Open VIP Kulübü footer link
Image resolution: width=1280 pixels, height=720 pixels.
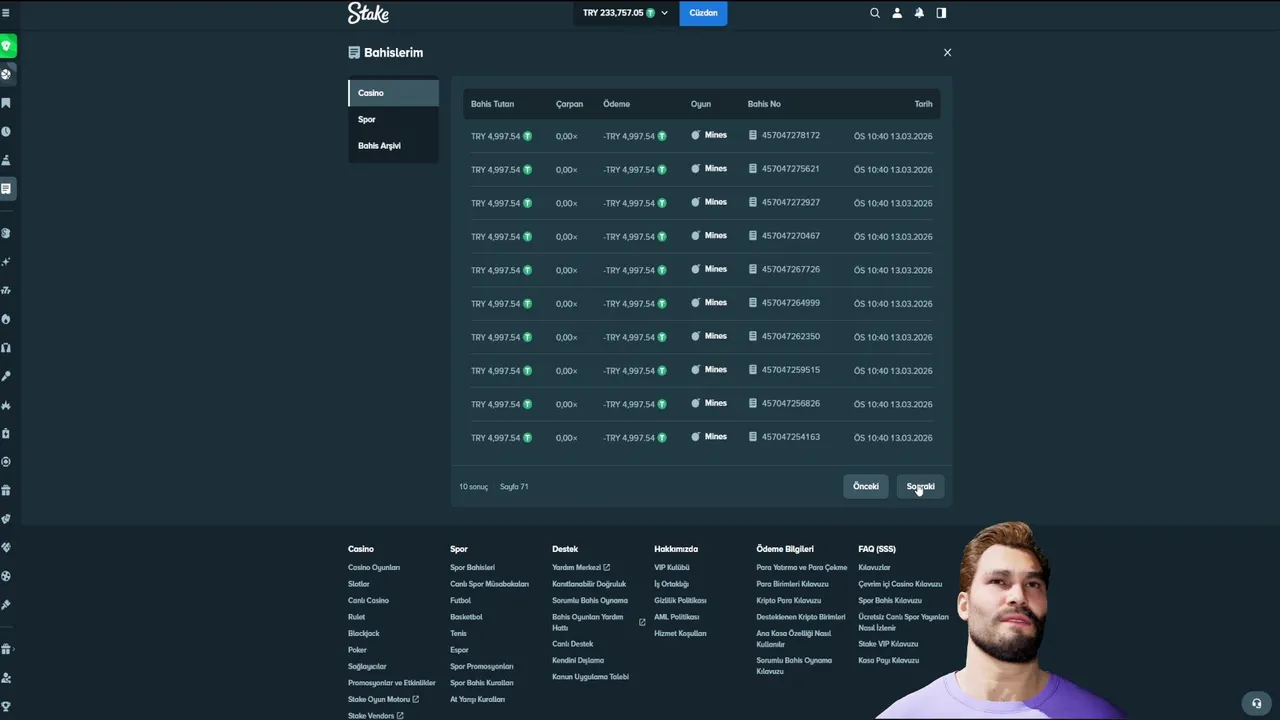[x=672, y=567]
